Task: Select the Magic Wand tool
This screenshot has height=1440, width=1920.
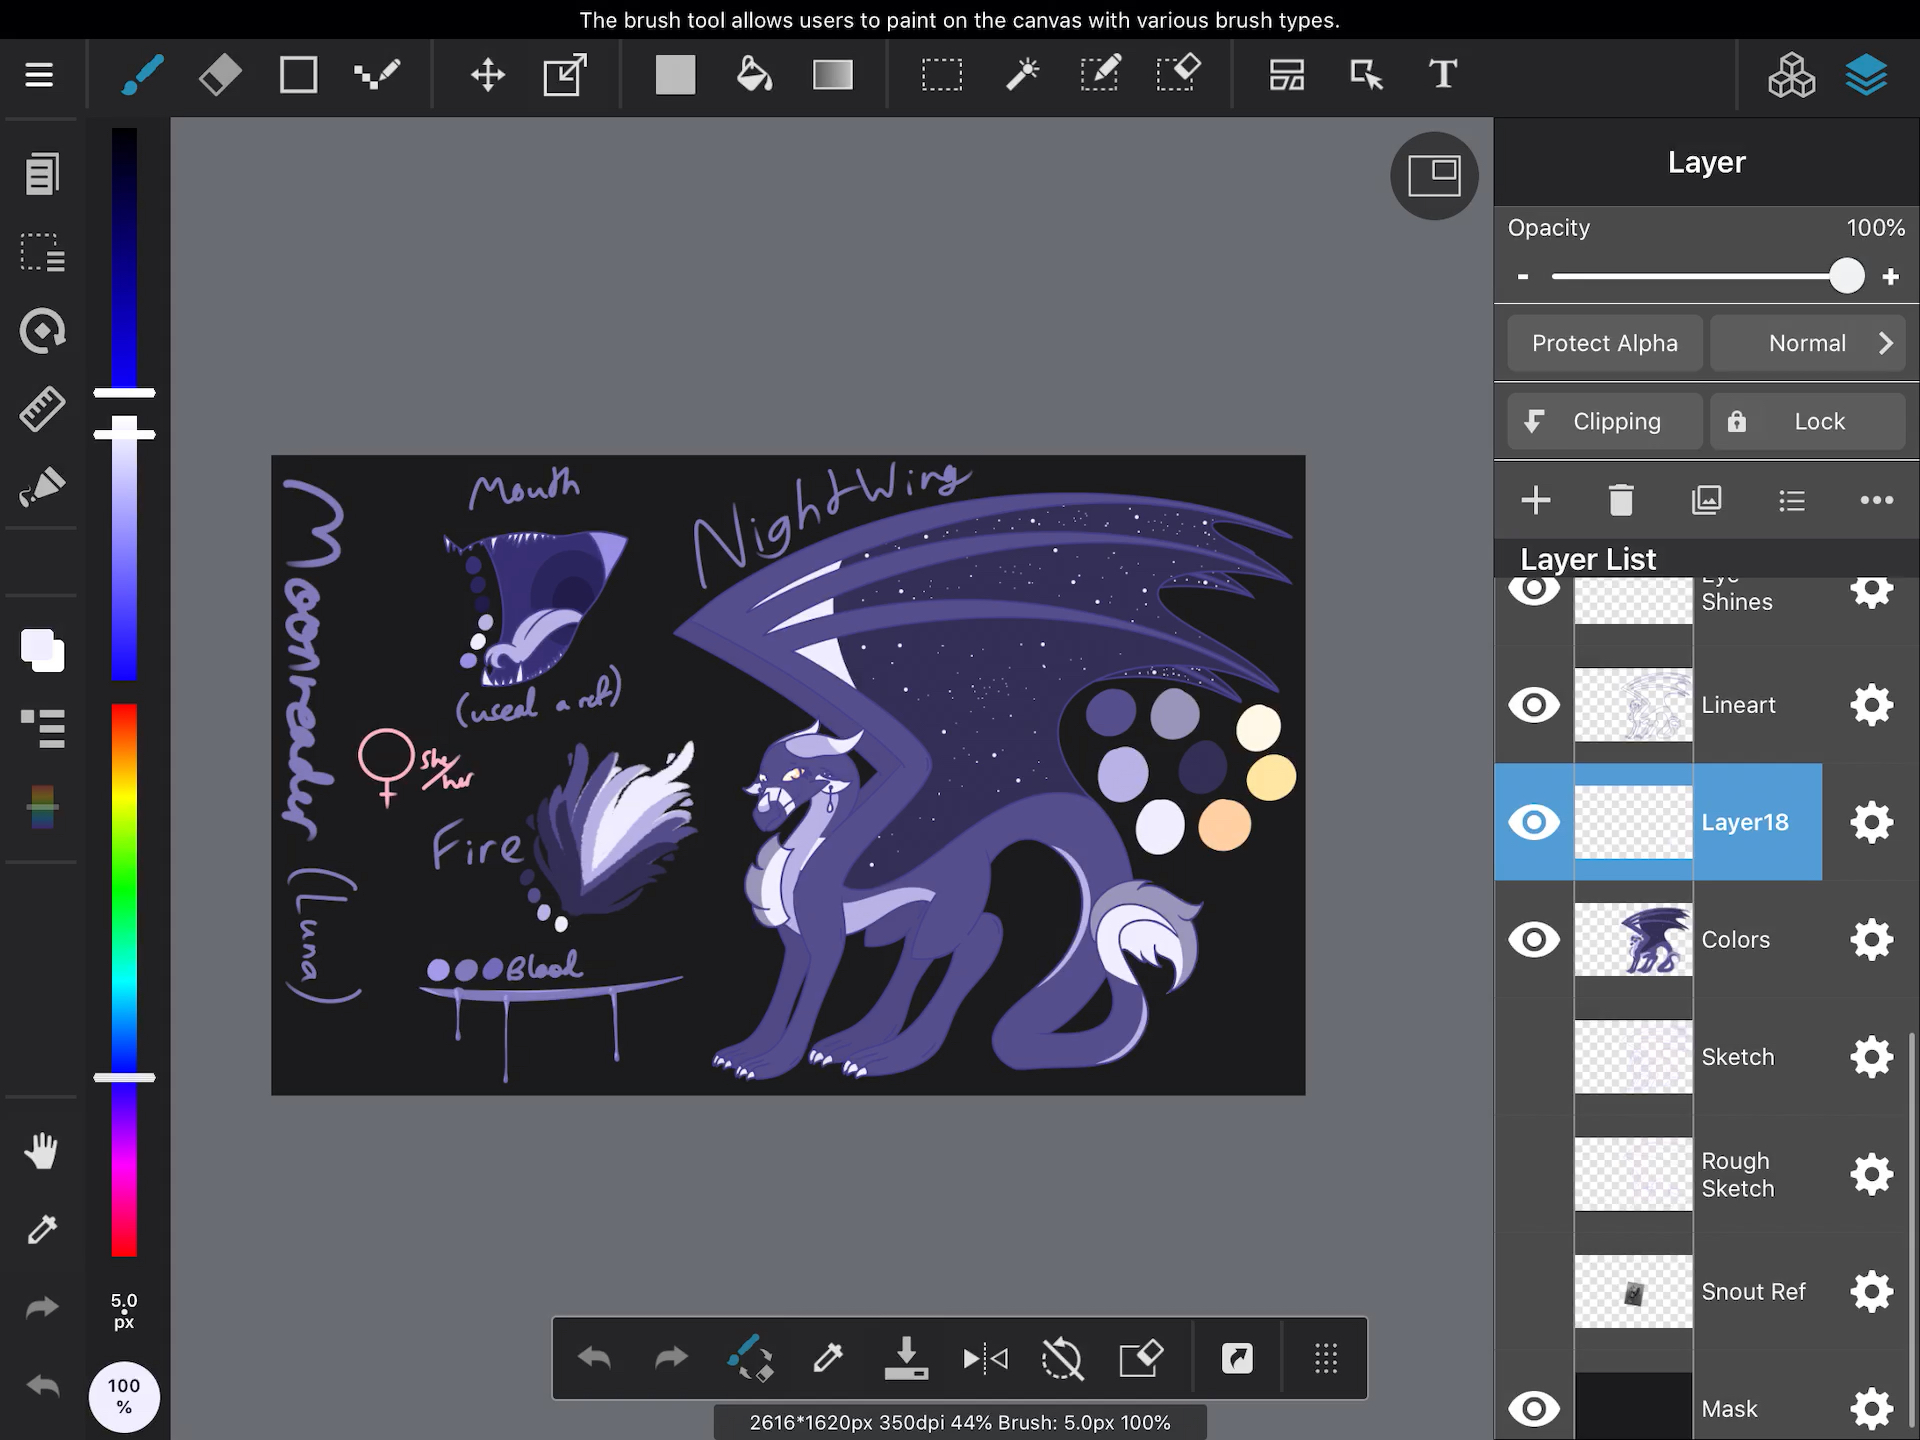Action: click(1022, 75)
